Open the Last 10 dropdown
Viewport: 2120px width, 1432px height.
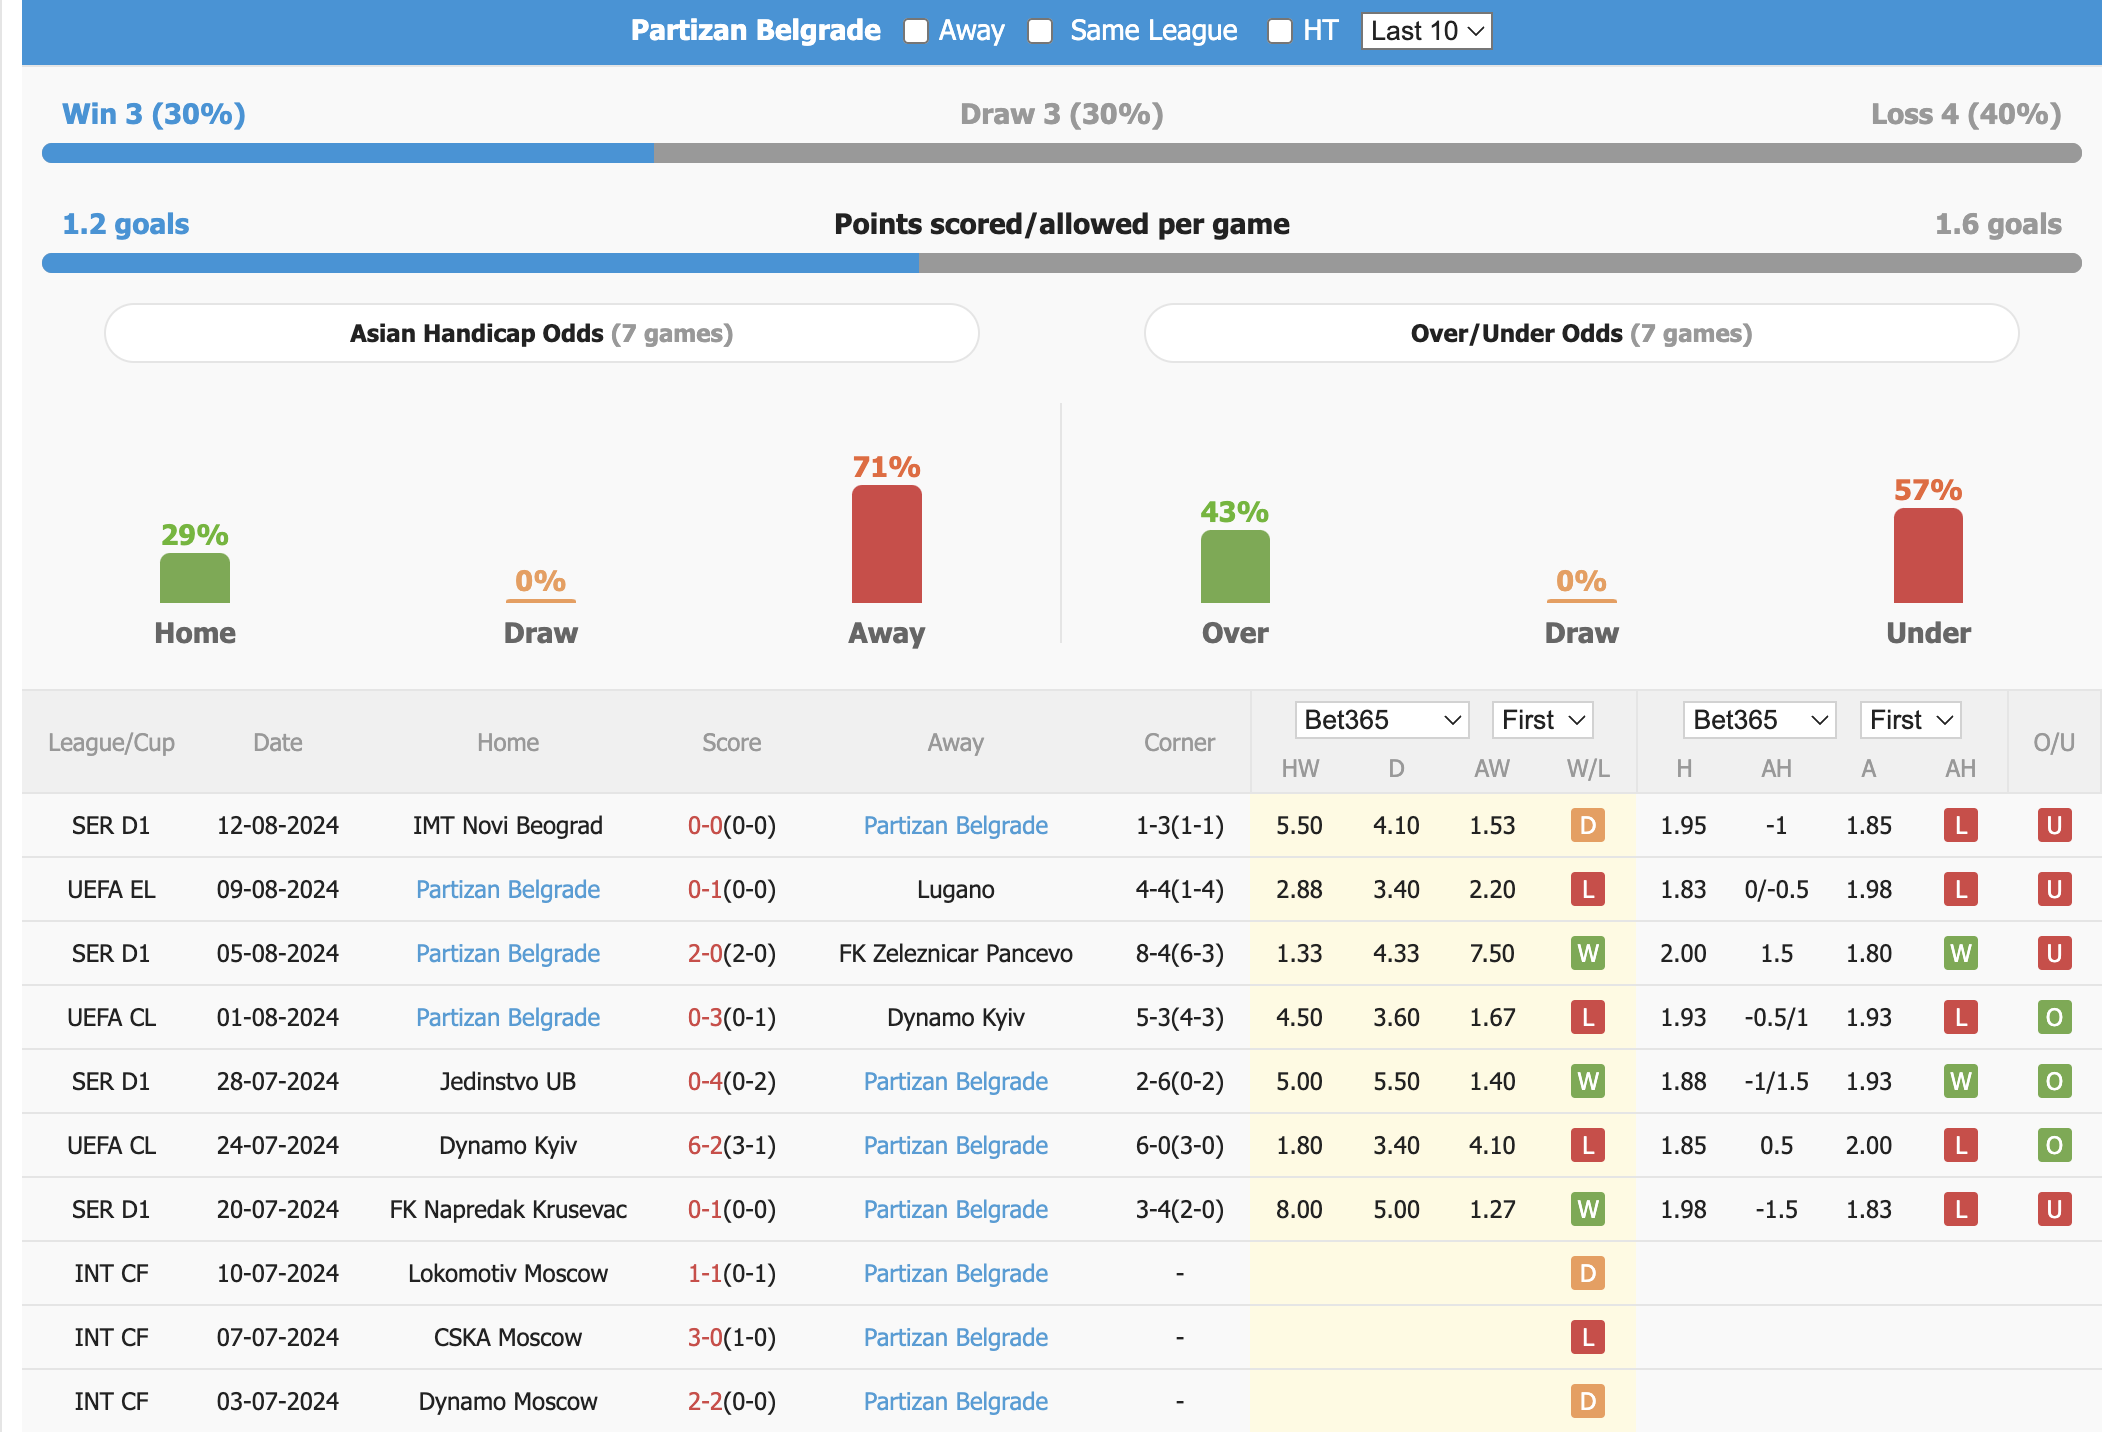tap(1426, 31)
